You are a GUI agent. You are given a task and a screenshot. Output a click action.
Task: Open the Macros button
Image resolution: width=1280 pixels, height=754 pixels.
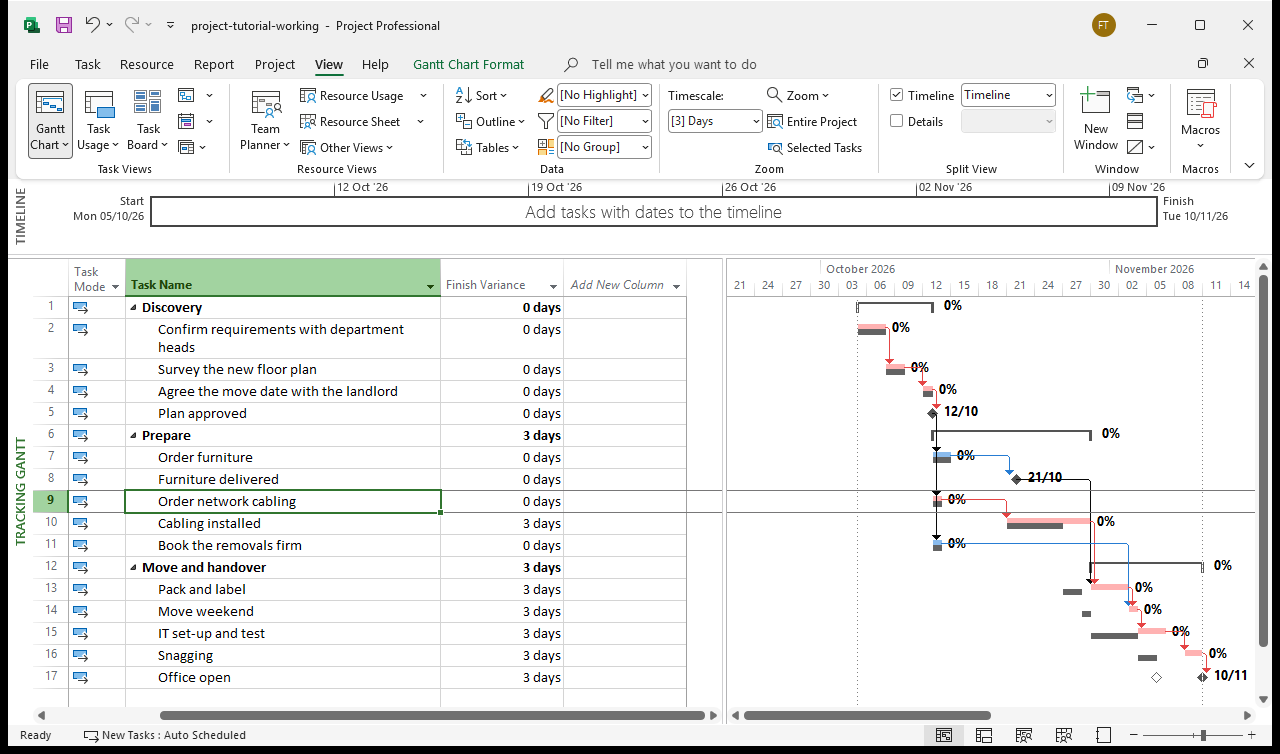pos(1200,120)
